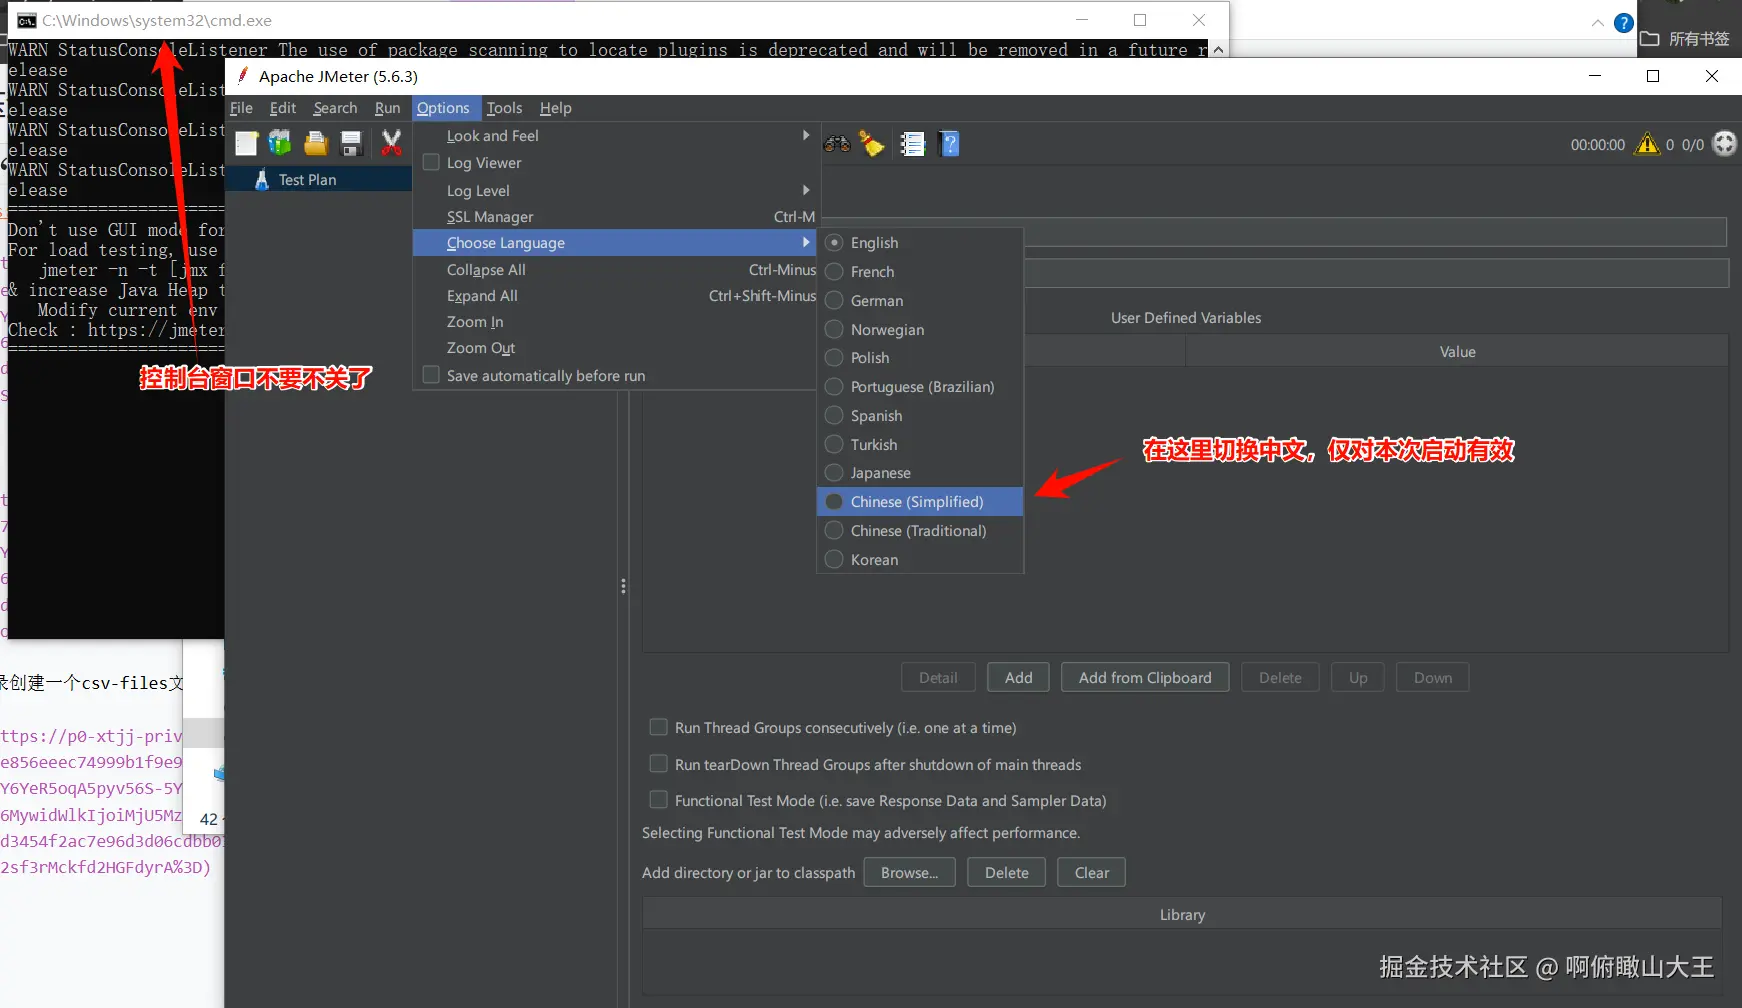Image resolution: width=1742 pixels, height=1008 pixels.
Task: Select Polish language option
Action: pyautogui.click(x=920, y=358)
